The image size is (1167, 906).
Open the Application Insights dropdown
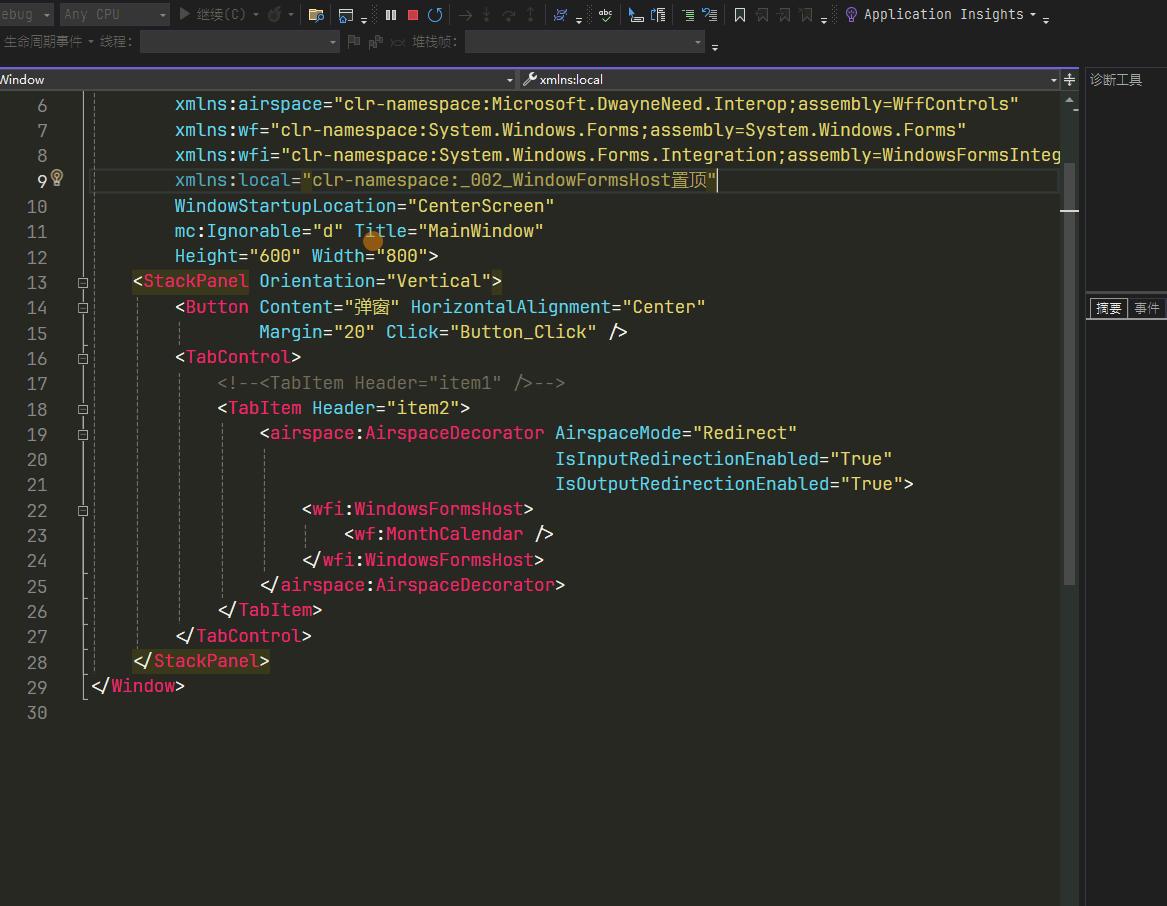click(x=1032, y=14)
